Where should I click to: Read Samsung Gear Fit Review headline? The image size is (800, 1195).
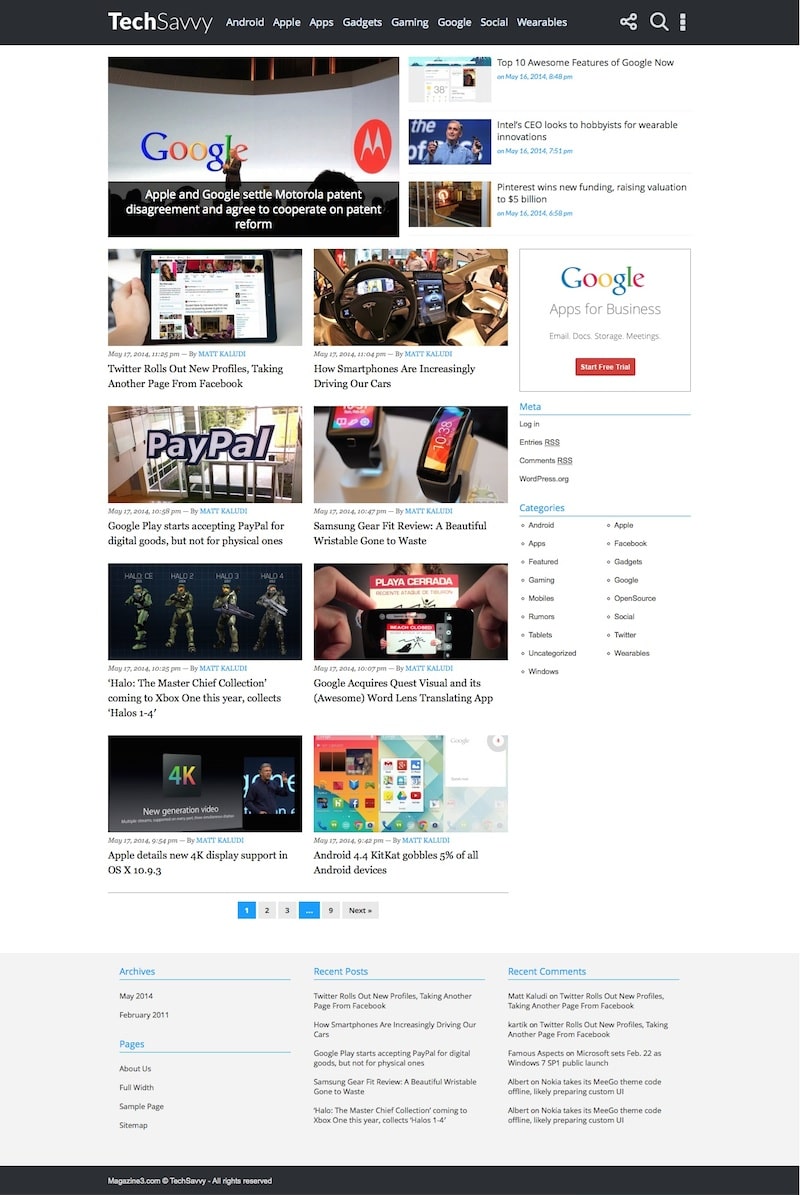point(400,533)
